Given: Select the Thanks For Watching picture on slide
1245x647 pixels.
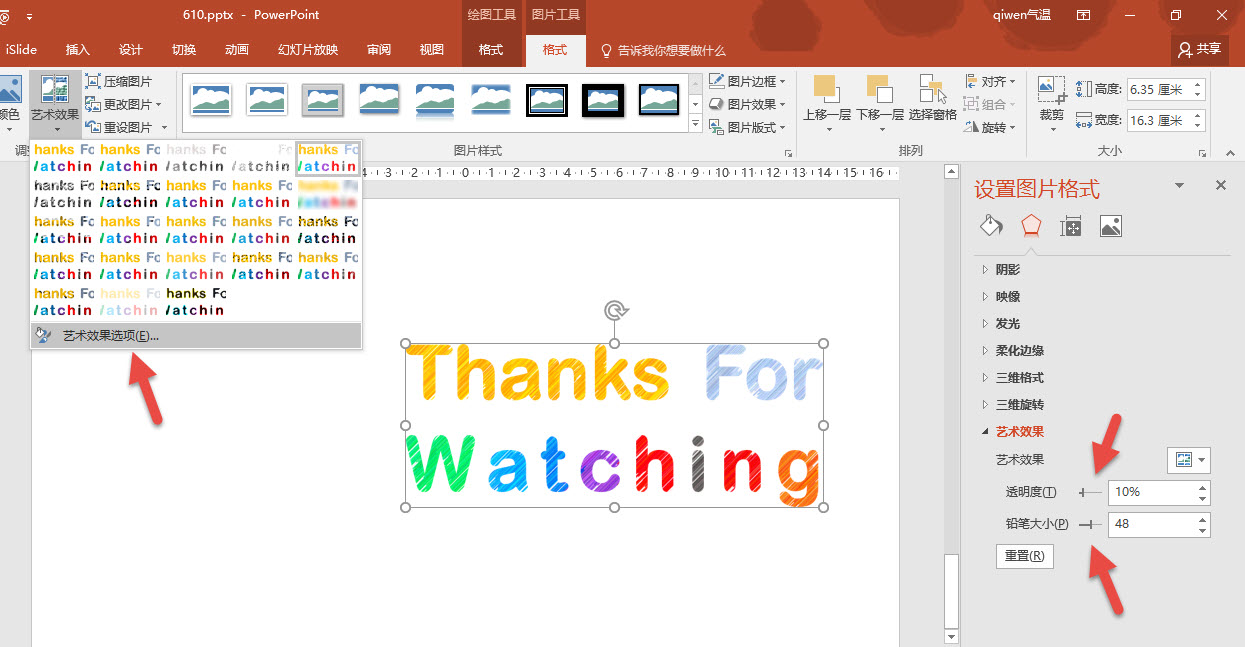Looking at the screenshot, I should pyautogui.click(x=614, y=425).
